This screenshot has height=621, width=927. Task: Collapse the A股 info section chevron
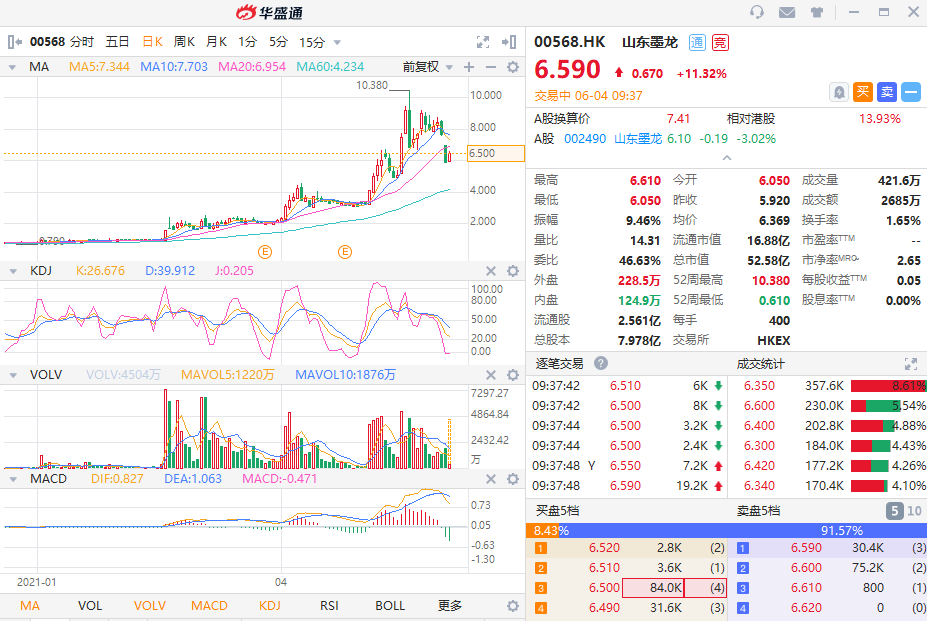727,158
